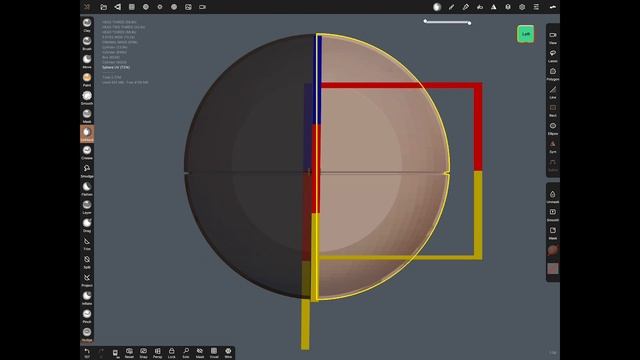Choose the Rect selection shape
The width and height of the screenshot is (640, 360).
pyautogui.click(x=553, y=110)
